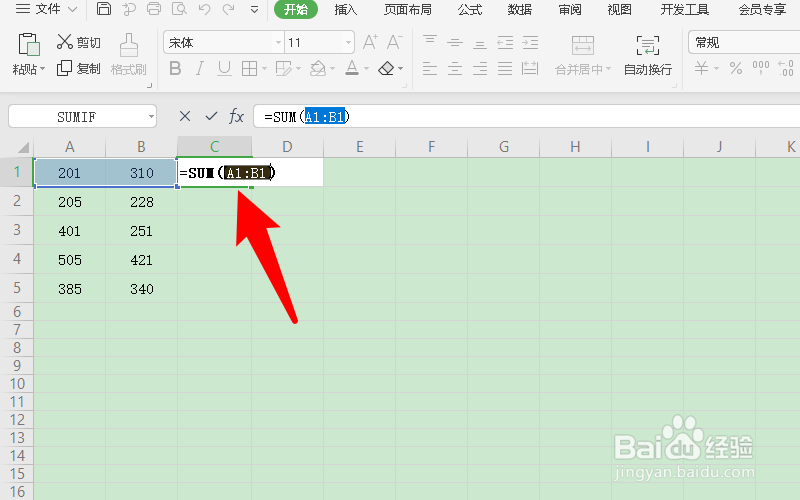The width and height of the screenshot is (800, 500).
Task: Confirm formula with the checkmark button
Action: tap(211, 116)
